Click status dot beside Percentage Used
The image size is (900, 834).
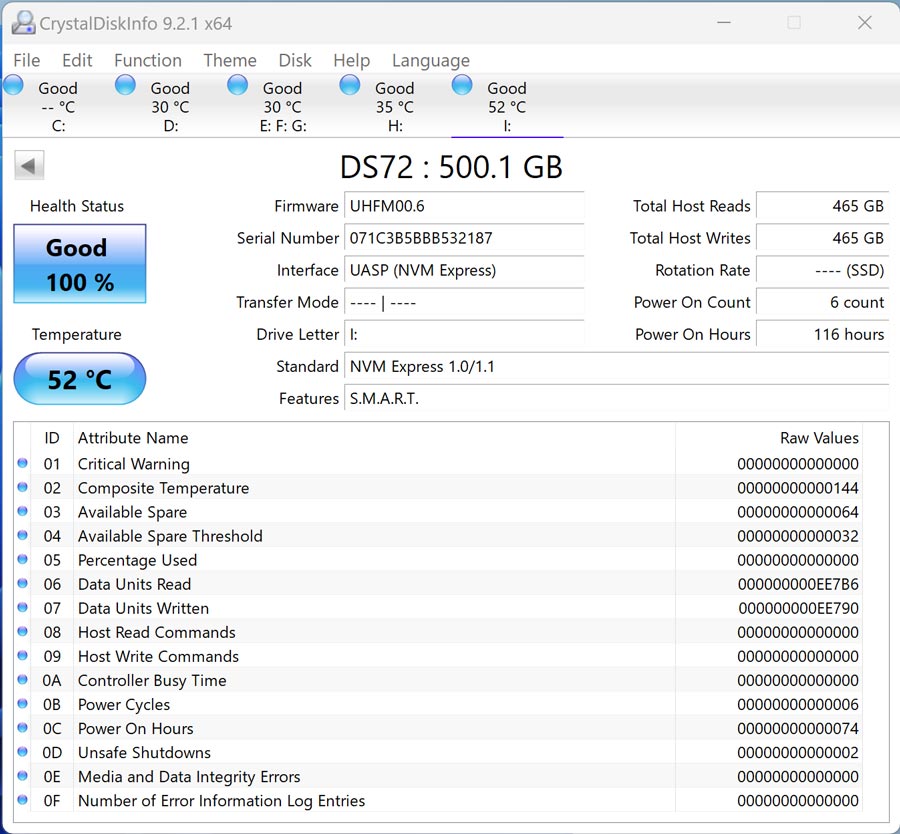(x=23, y=560)
